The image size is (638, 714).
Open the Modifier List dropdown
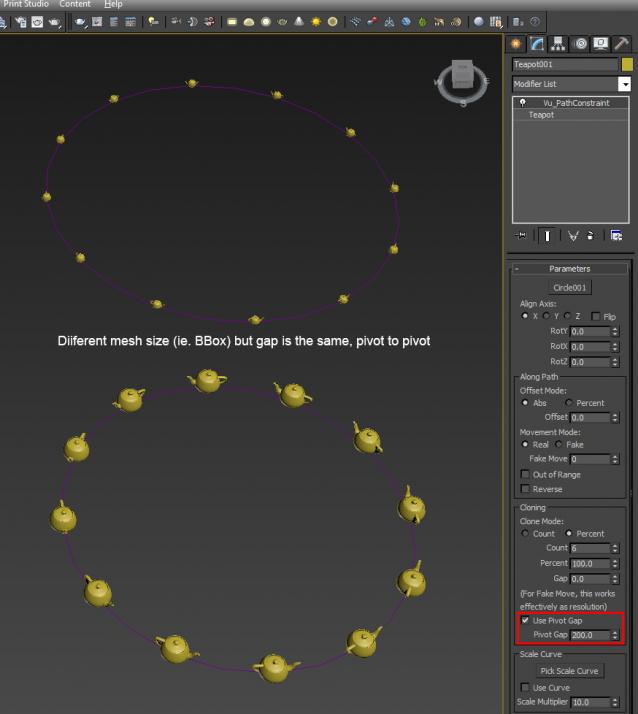pyautogui.click(x=624, y=85)
